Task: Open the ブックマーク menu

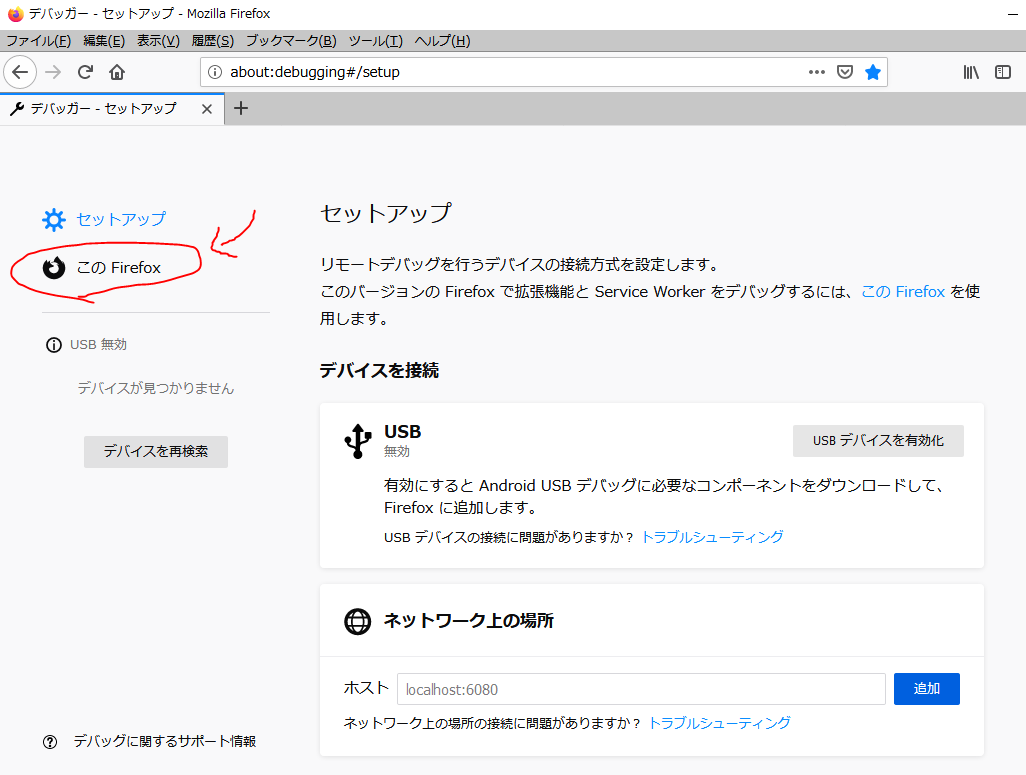Action: (x=291, y=41)
